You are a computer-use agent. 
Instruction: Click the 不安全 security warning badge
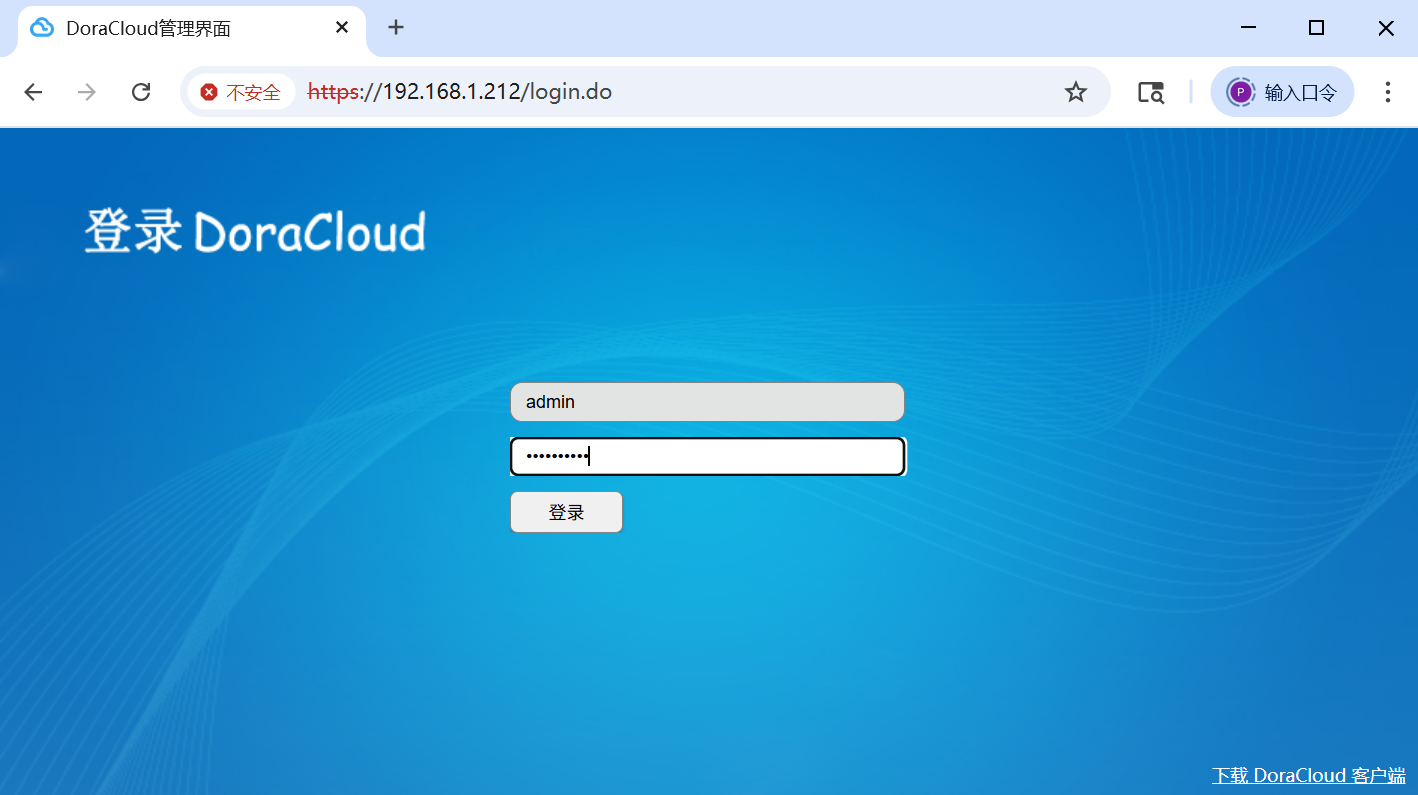241,92
